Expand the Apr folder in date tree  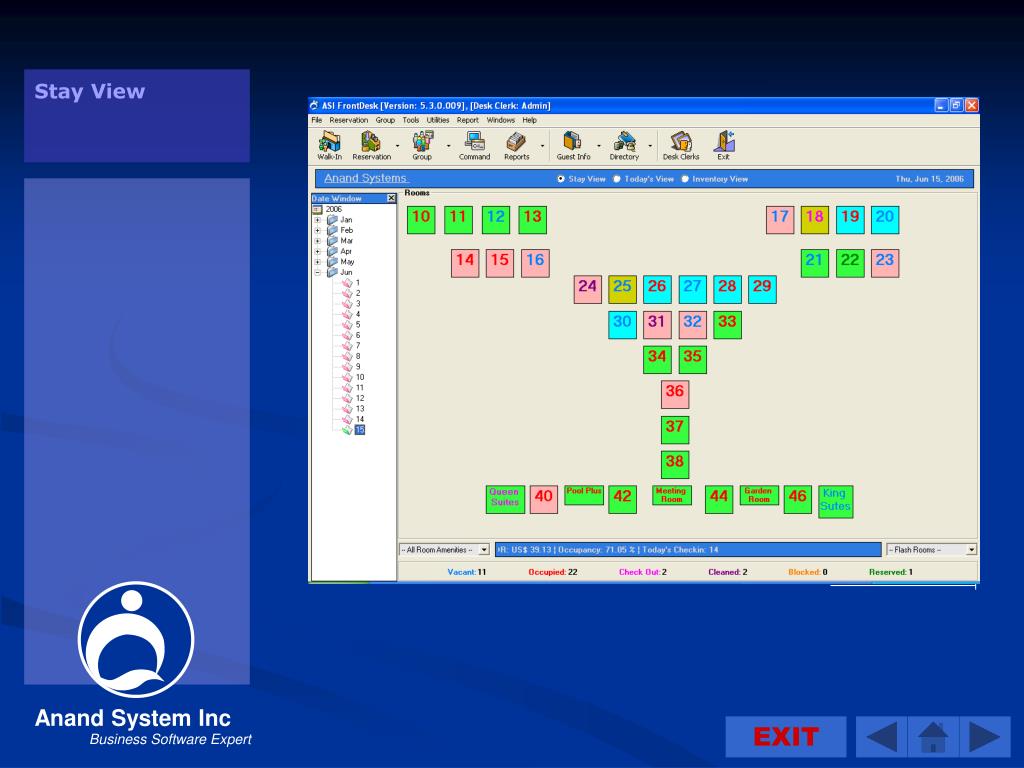click(317, 251)
